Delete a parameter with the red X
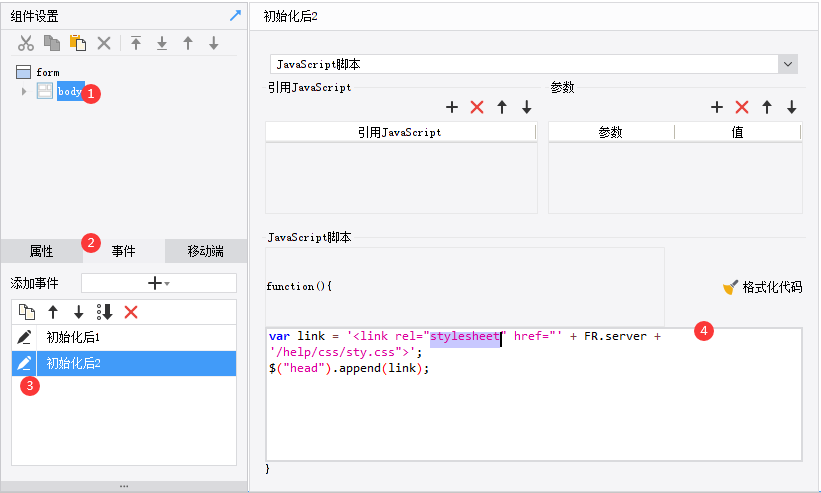Screen dimensions: 821x493 pyautogui.click(x=742, y=107)
